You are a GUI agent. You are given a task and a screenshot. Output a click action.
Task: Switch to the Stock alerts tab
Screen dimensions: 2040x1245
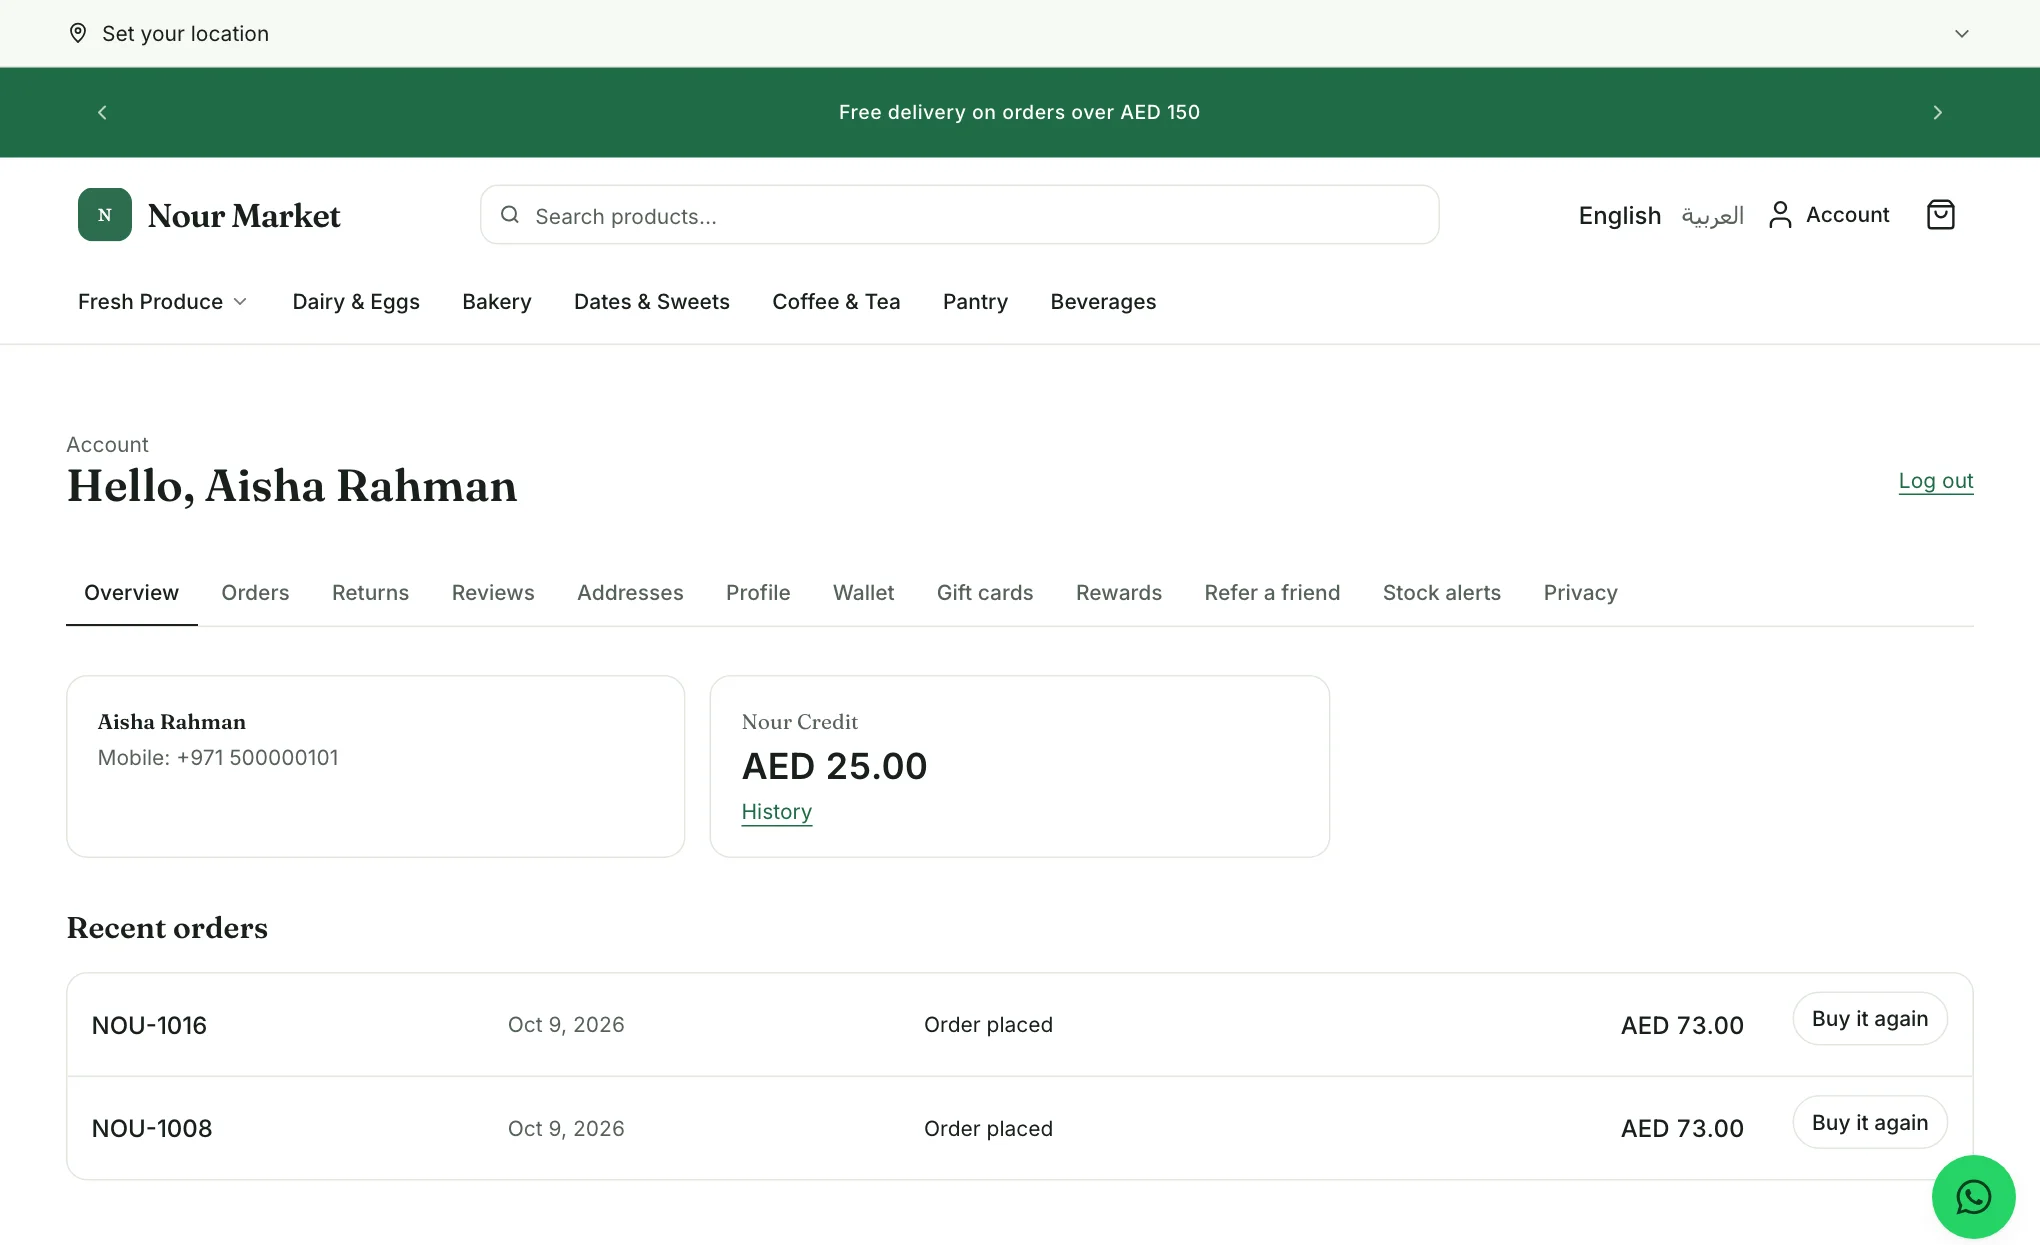1442,593
